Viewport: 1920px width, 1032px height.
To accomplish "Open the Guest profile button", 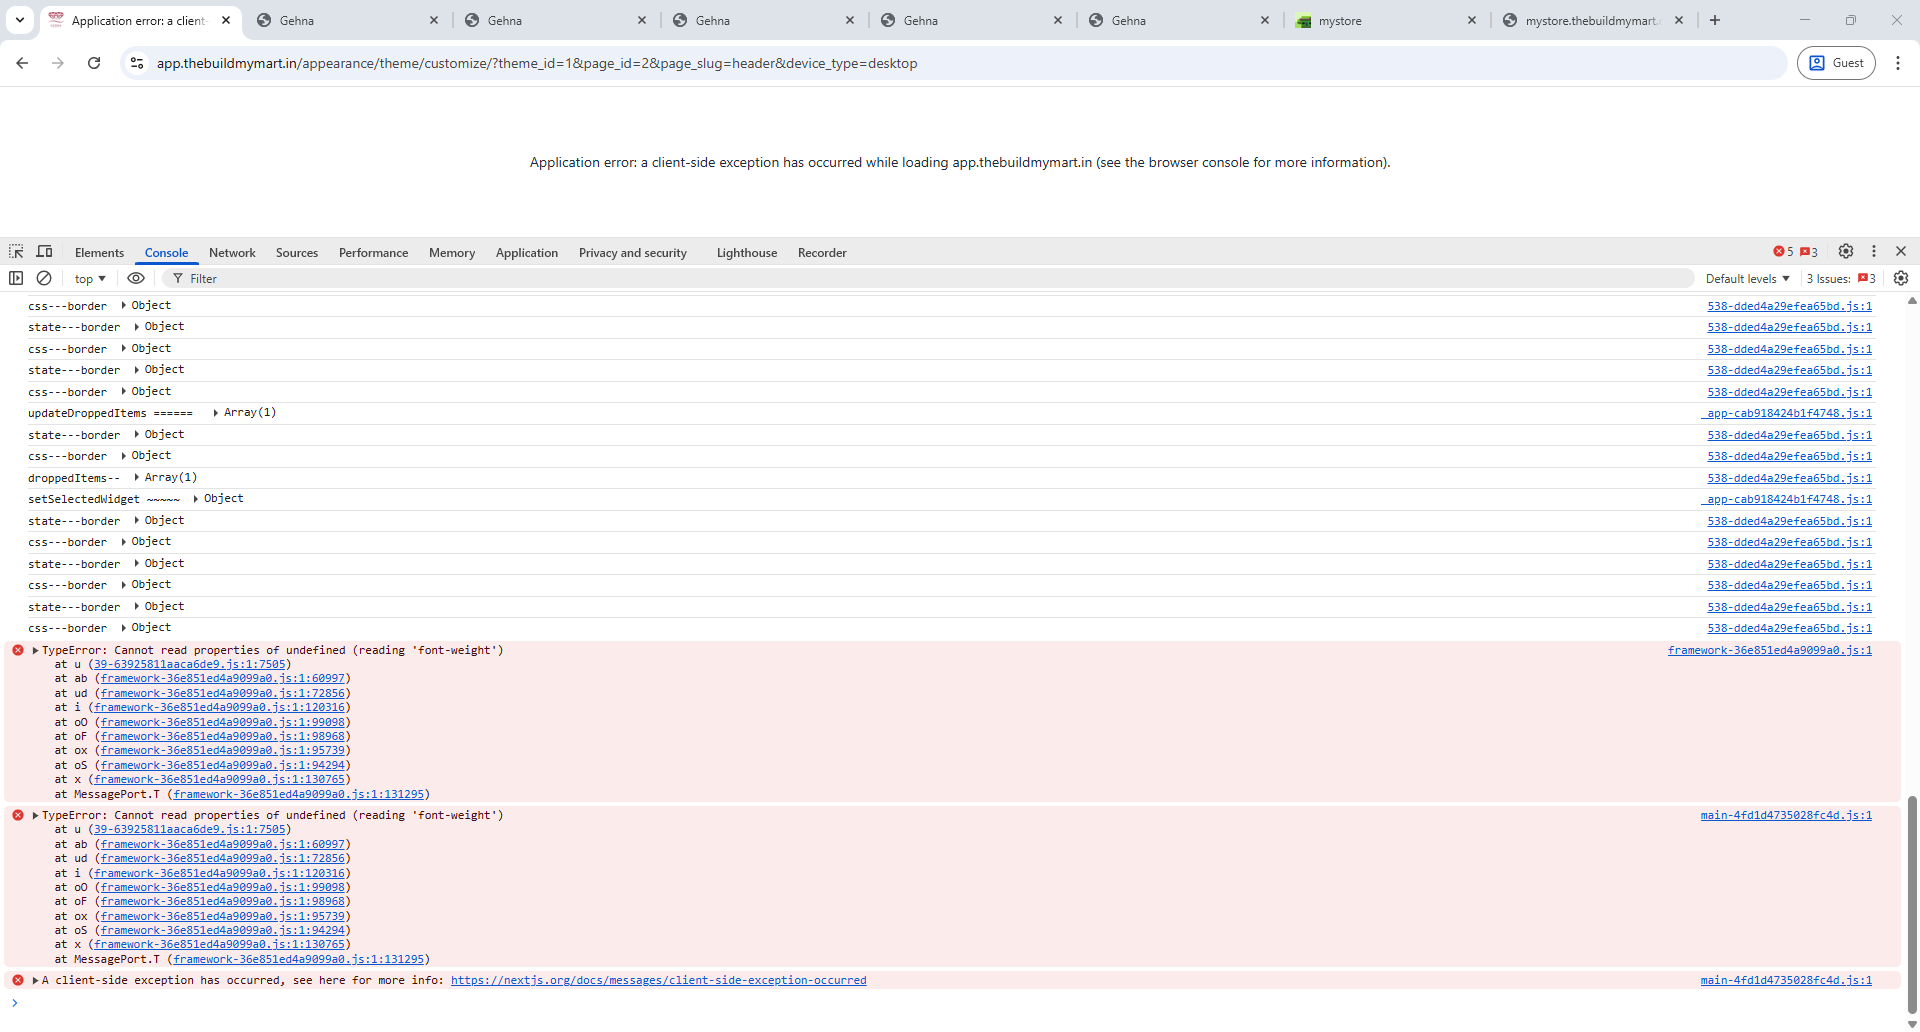I will click(1836, 63).
